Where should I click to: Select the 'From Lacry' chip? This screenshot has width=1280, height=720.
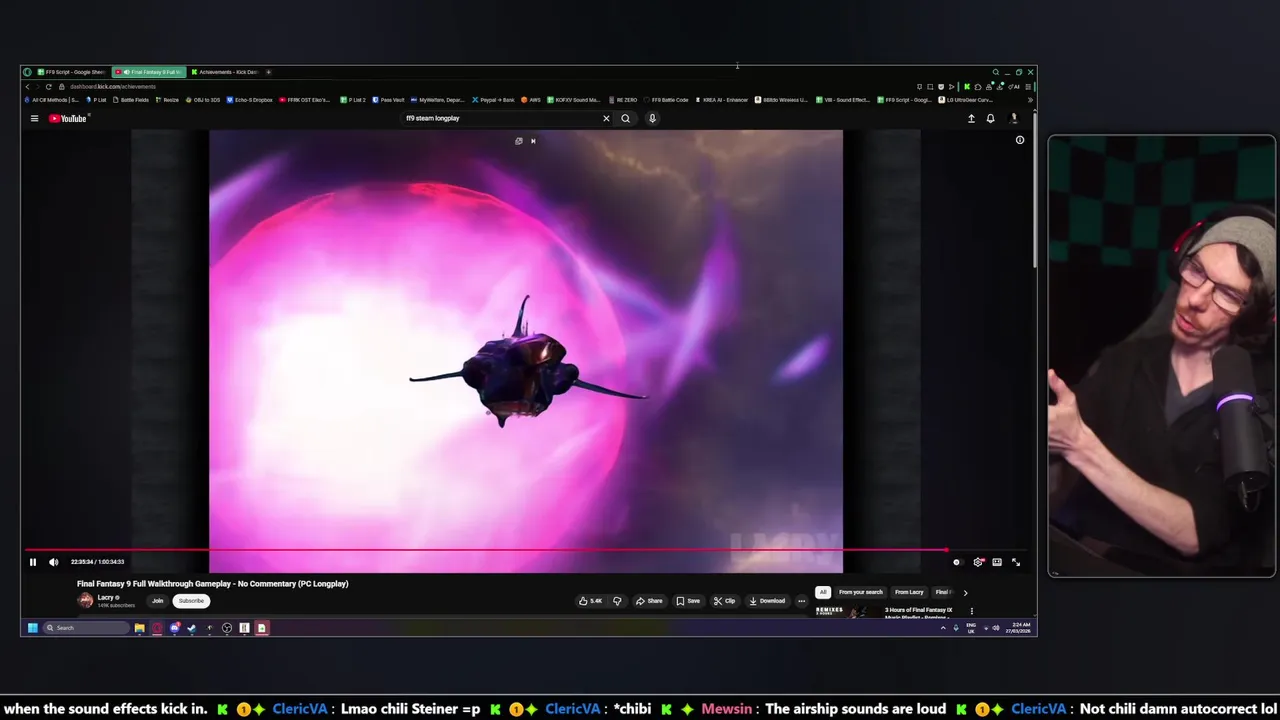point(909,592)
